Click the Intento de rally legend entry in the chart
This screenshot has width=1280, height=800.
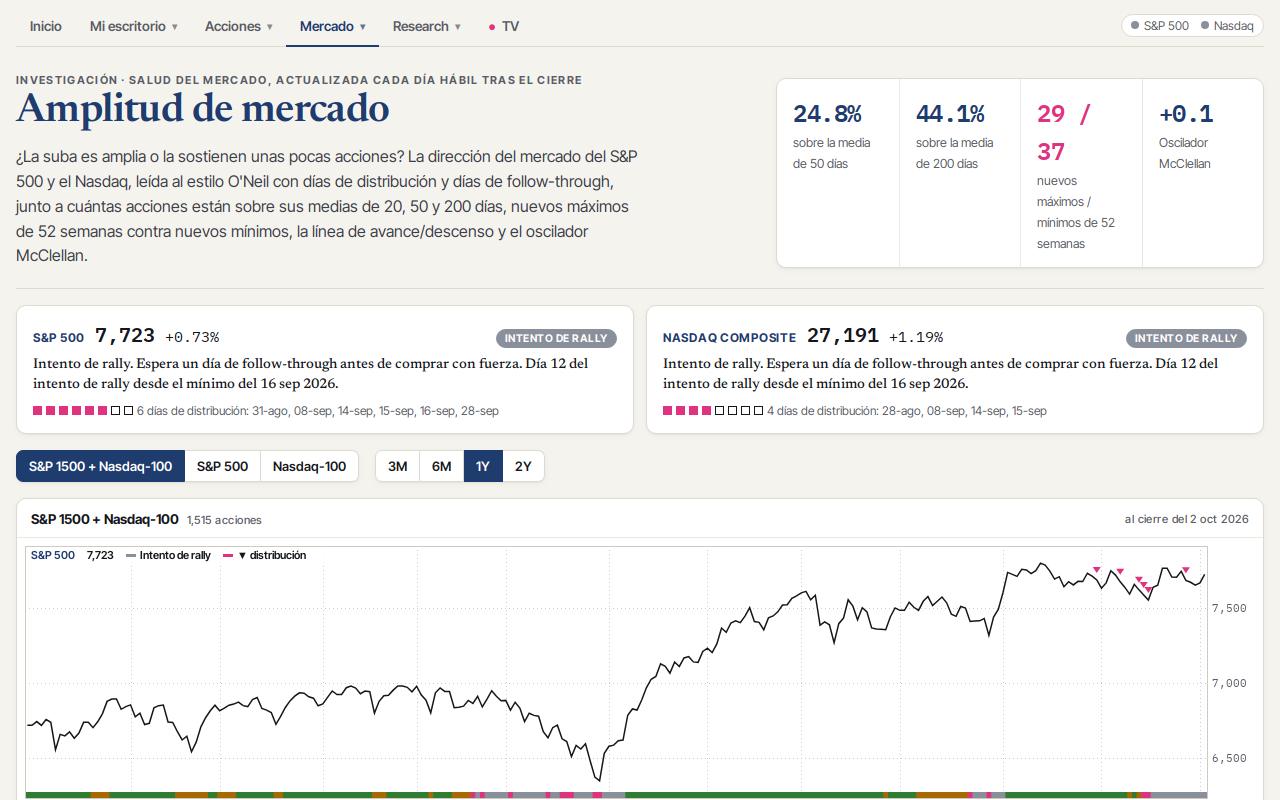[168, 555]
